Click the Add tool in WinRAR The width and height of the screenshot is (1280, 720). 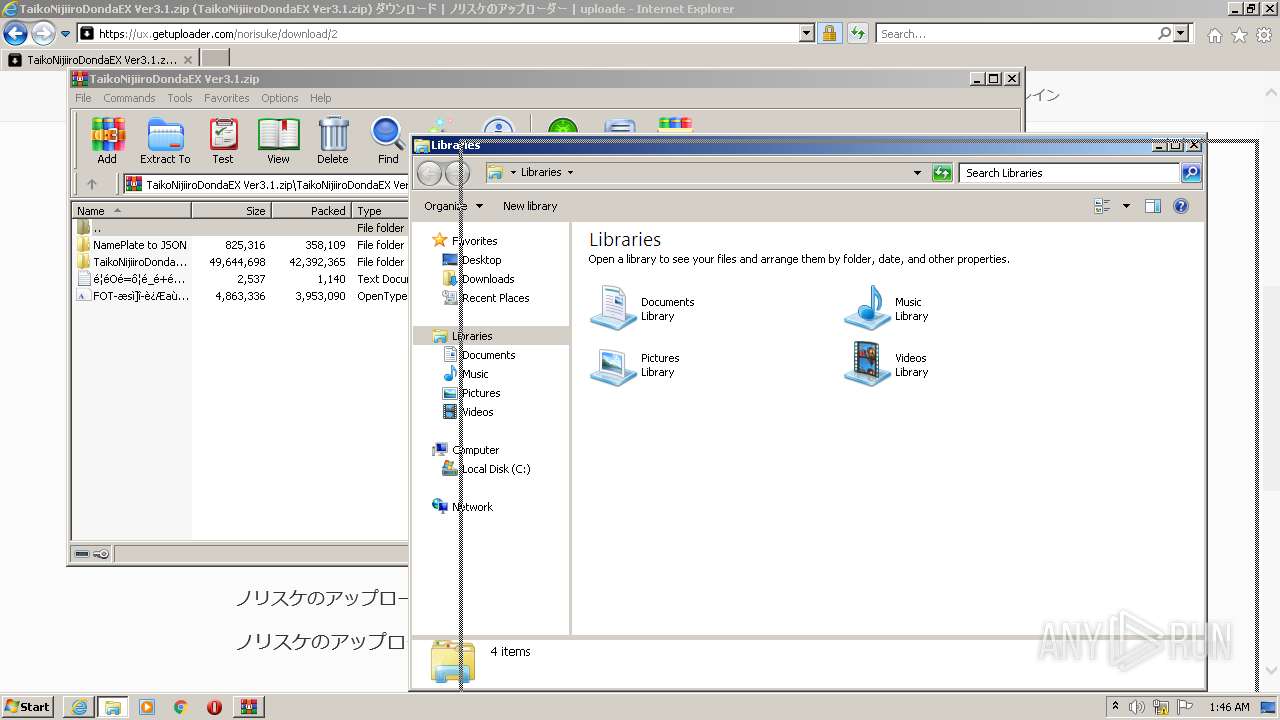107,140
